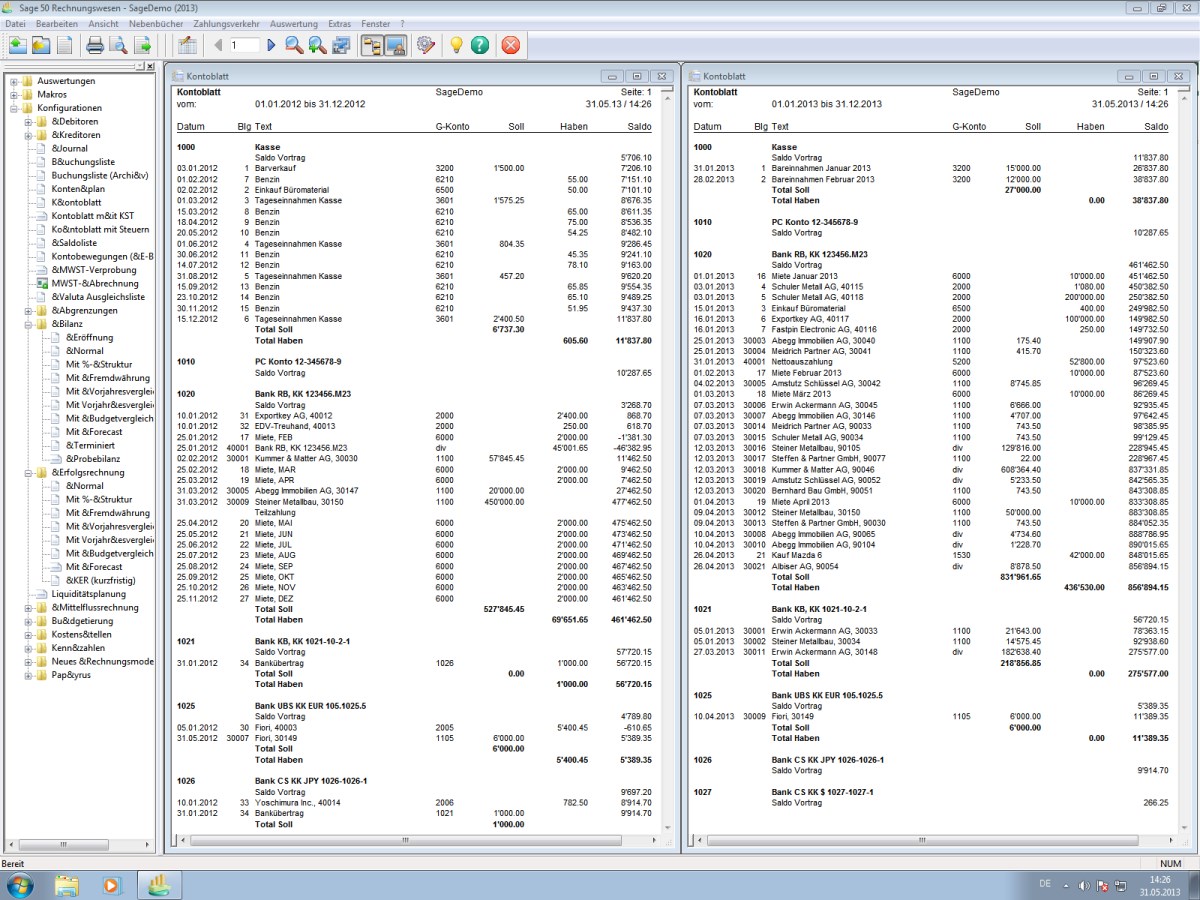Expand the &Debitoren folder
Screen dimensions: 1200x900
(28, 122)
